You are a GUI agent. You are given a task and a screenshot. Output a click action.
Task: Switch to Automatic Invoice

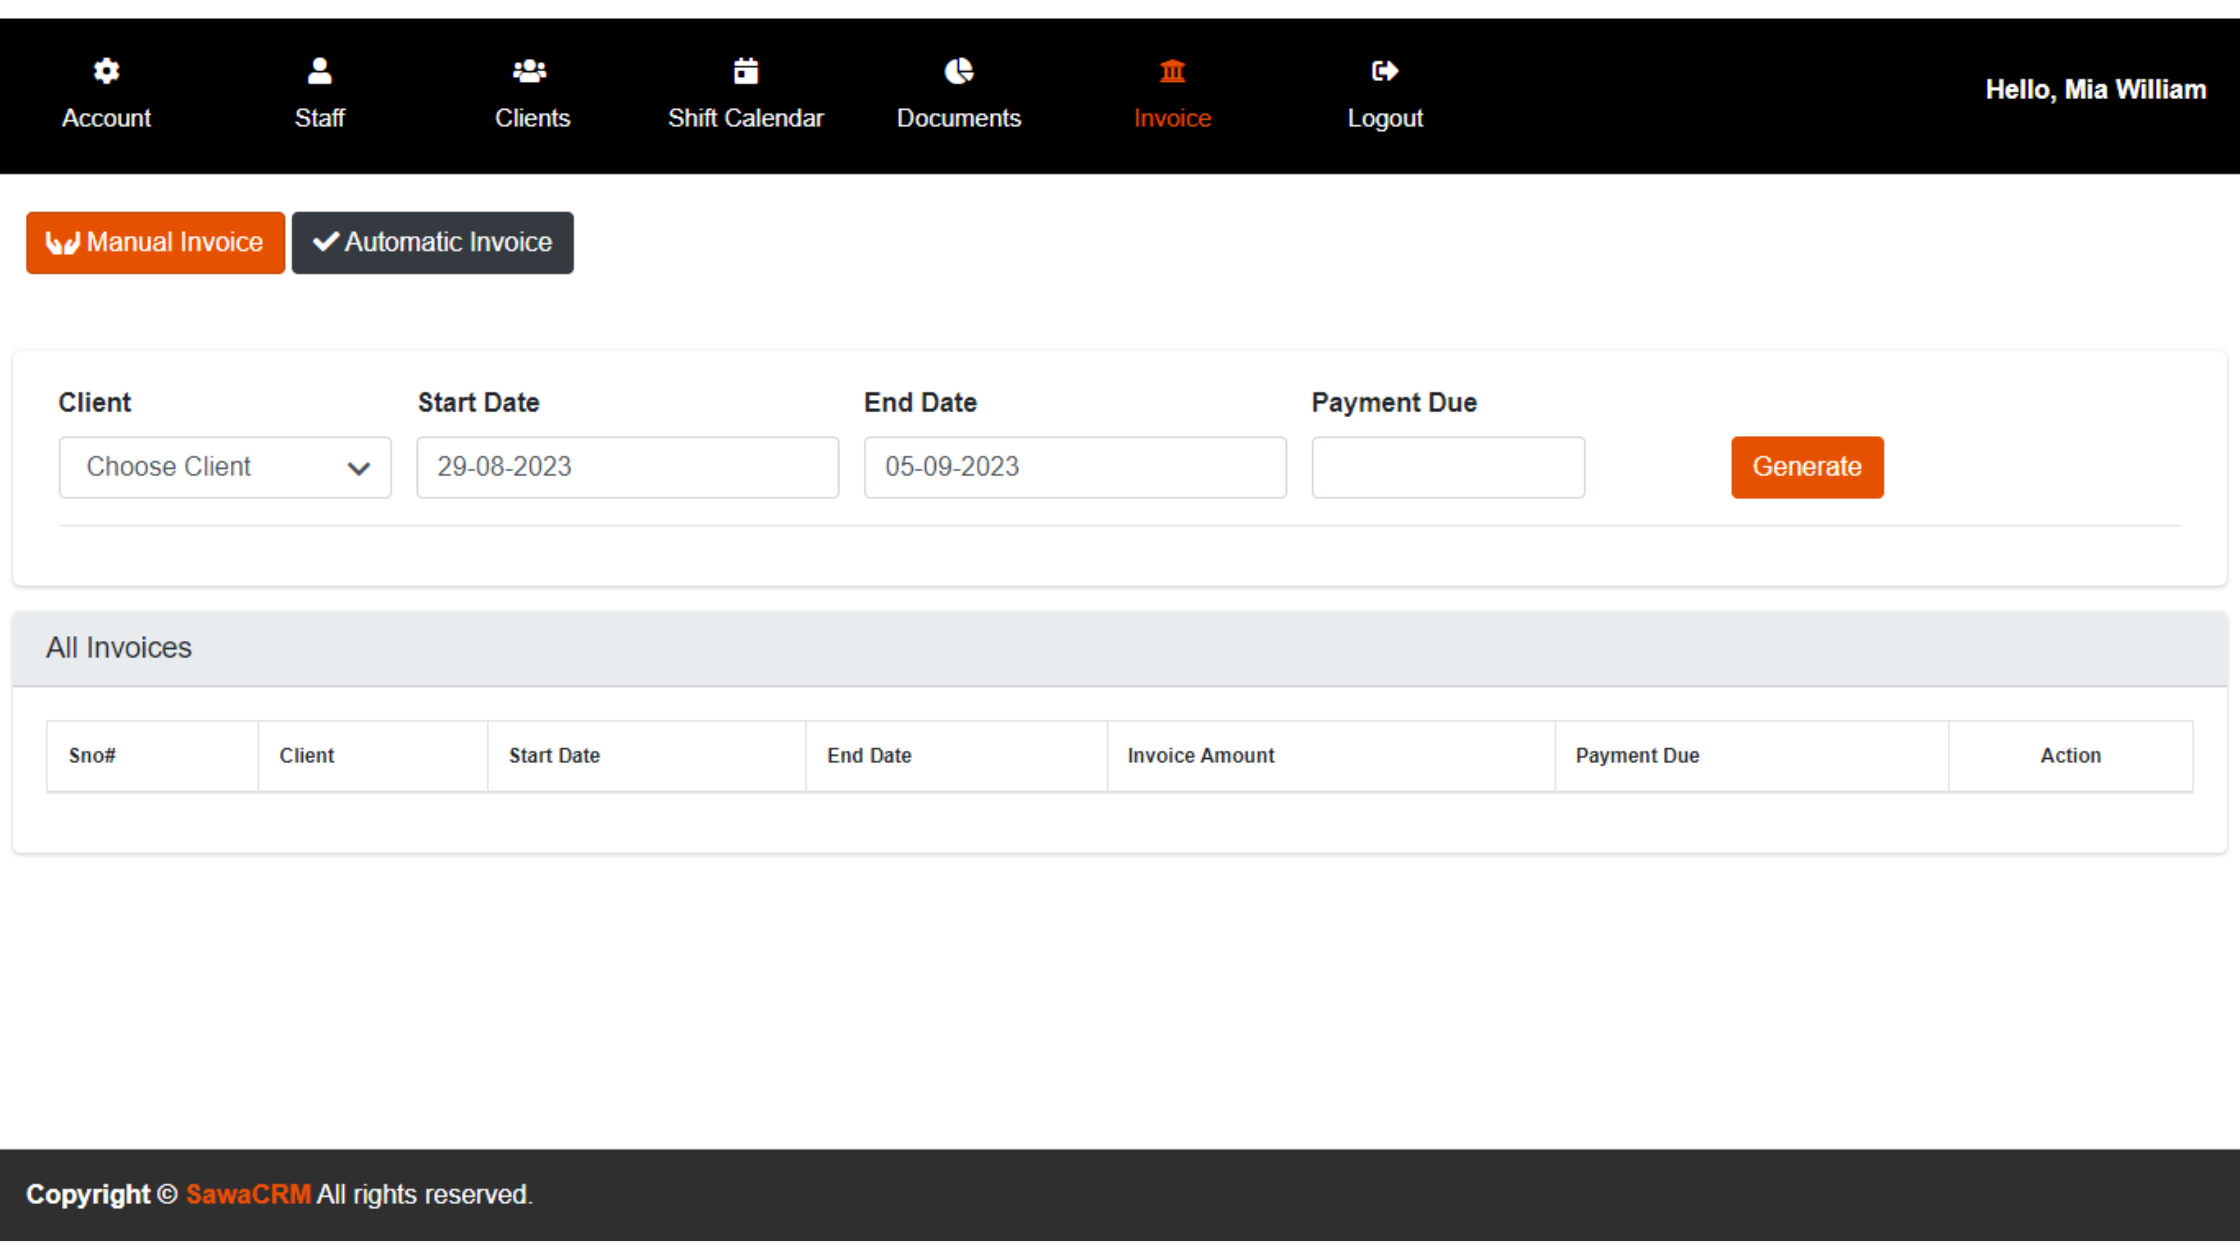pos(432,242)
